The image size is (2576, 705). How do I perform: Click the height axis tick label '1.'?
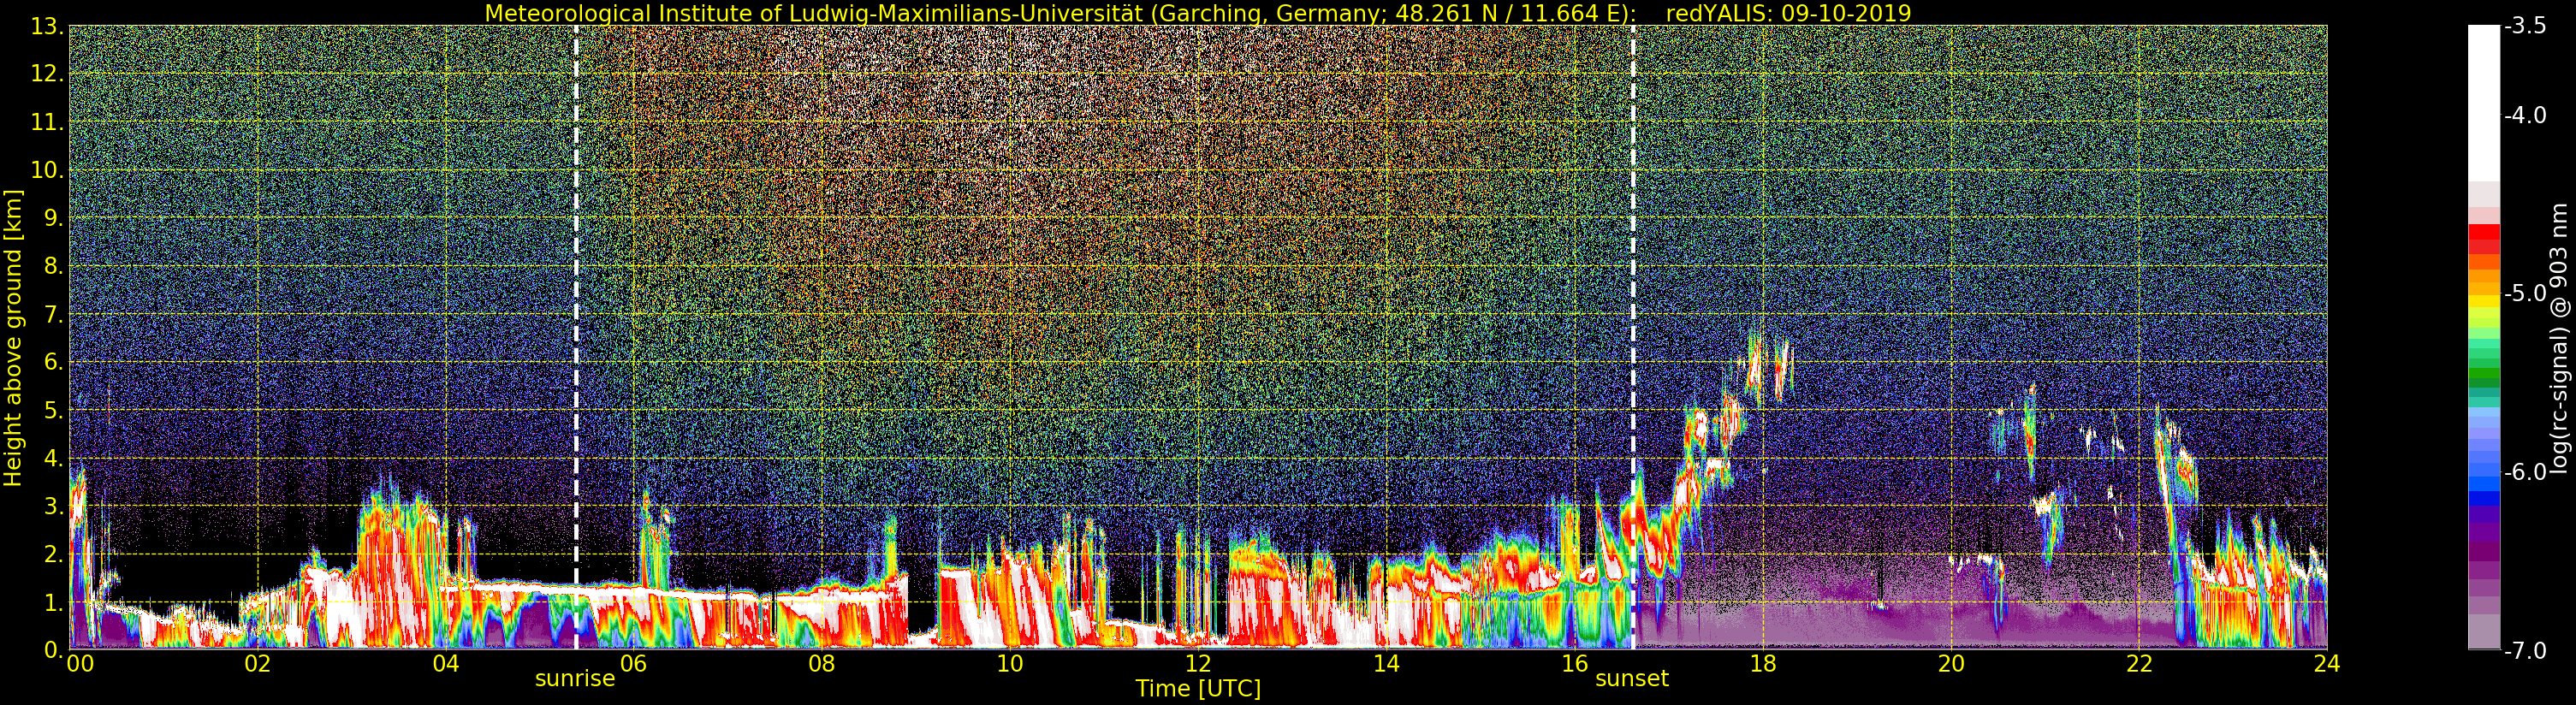pyautogui.click(x=53, y=602)
